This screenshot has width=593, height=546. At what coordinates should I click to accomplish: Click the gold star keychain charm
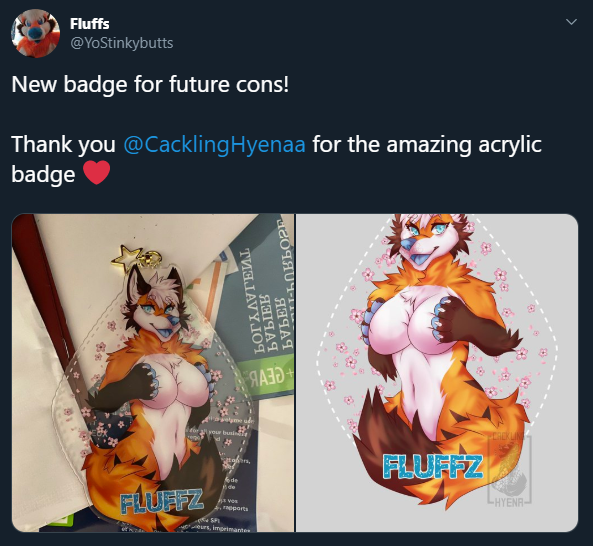click(125, 257)
